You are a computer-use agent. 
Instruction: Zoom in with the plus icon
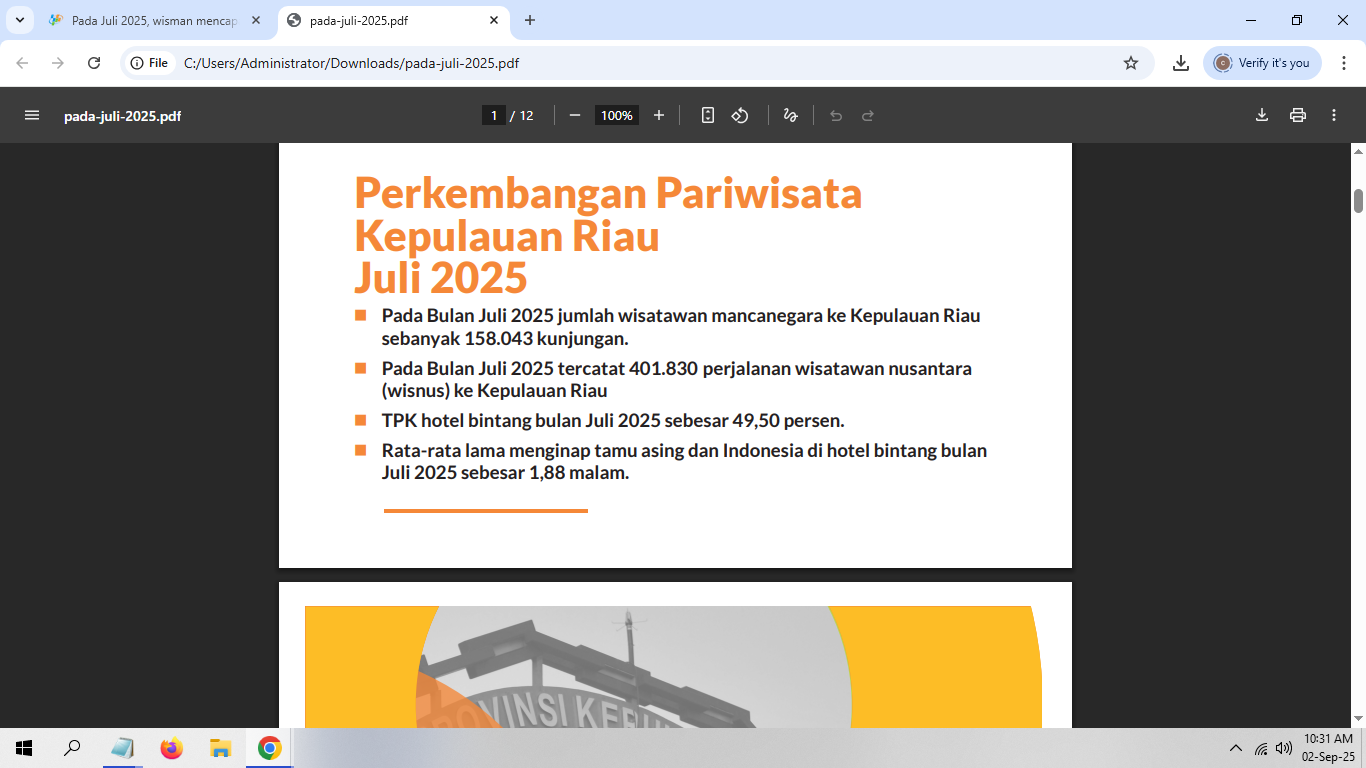click(x=659, y=115)
